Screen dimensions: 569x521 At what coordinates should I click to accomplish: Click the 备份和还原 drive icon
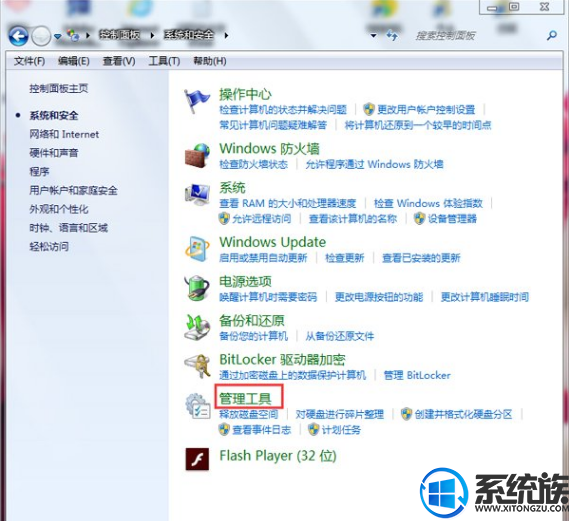pyautogui.click(x=197, y=328)
